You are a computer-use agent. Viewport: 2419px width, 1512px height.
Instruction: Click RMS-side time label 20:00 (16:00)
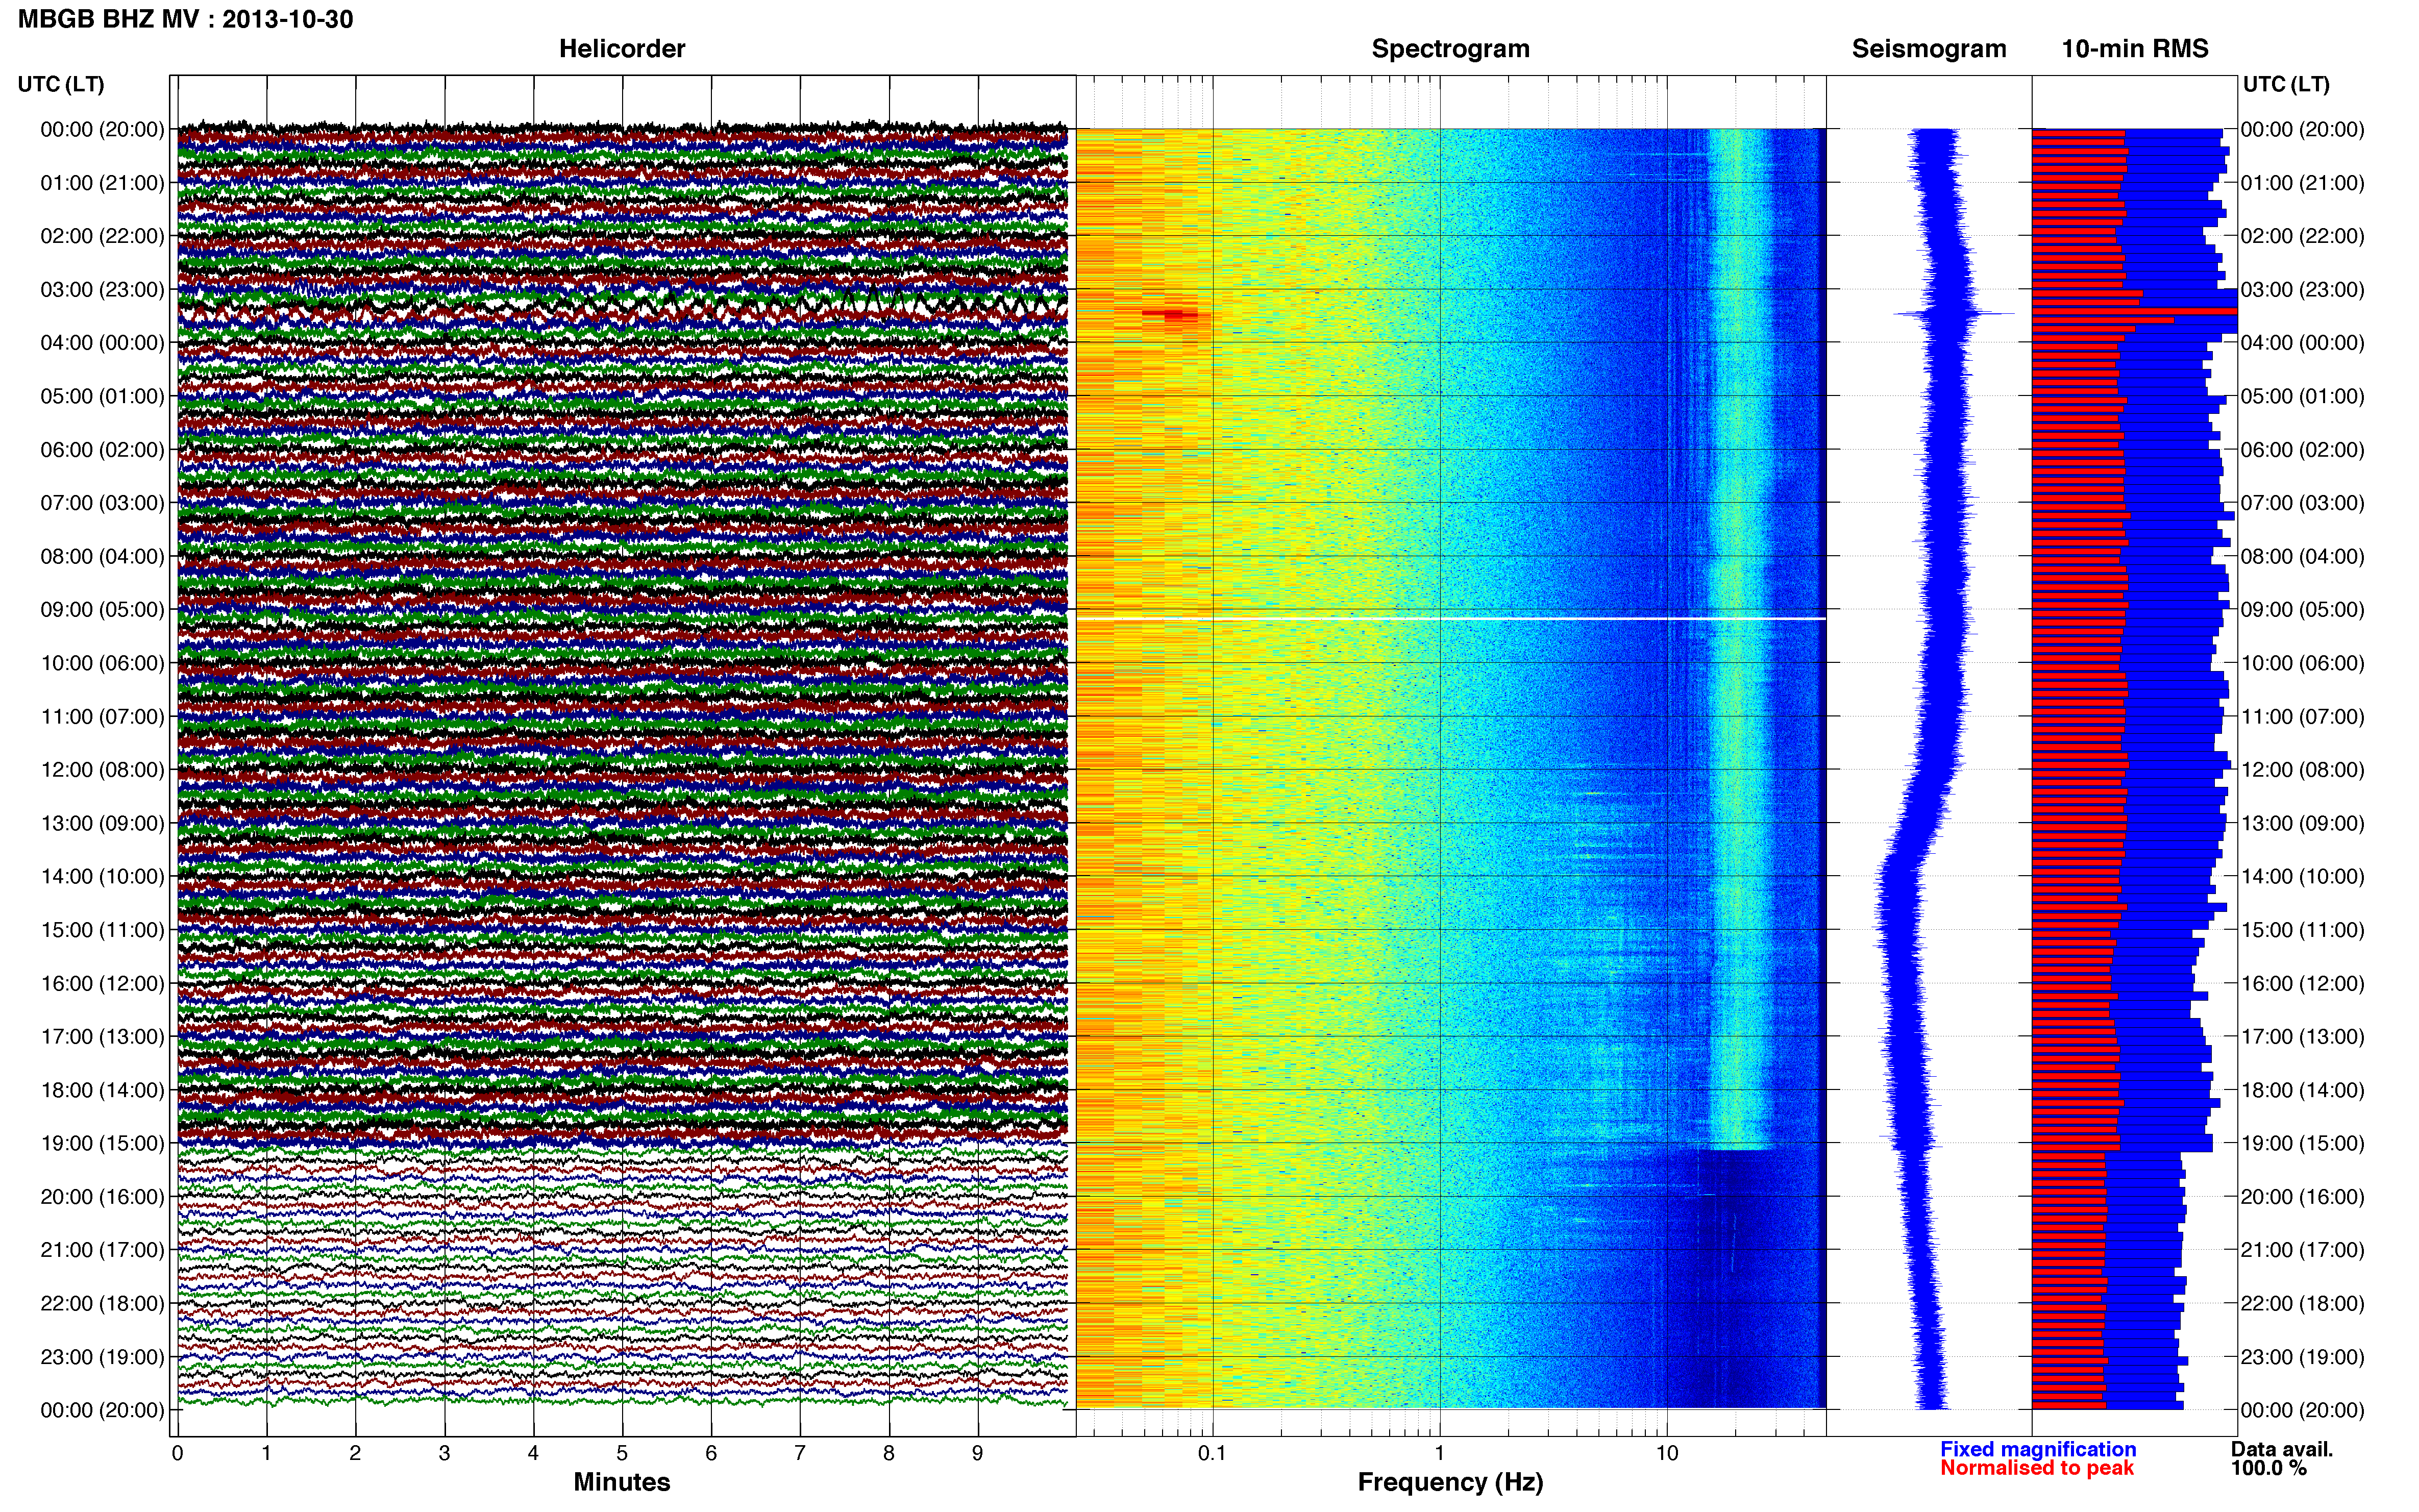pyautogui.click(x=2302, y=1197)
